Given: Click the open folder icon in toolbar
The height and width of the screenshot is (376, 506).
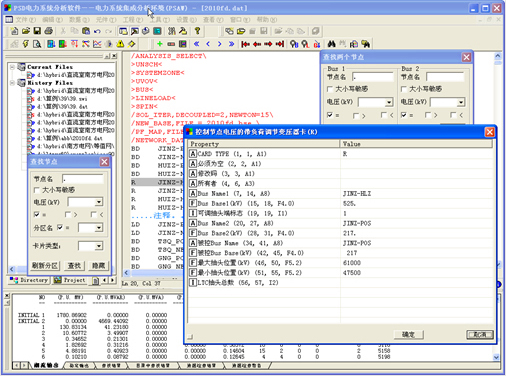Looking at the screenshot, I should click(26, 31).
